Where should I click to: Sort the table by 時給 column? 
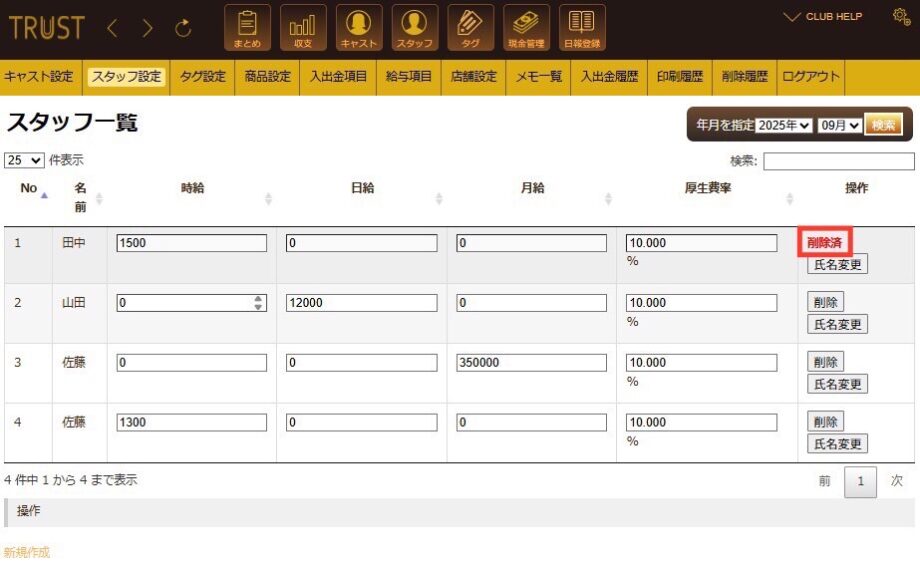192,189
